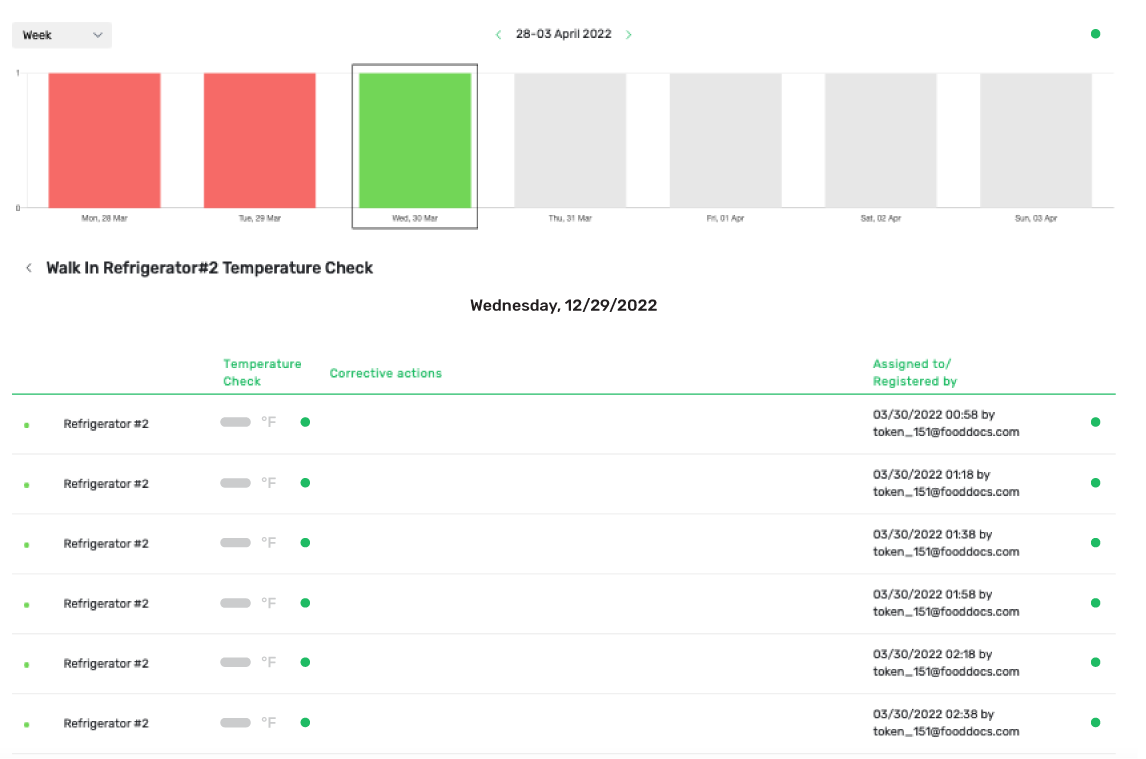Click right-side green status dot in 01:38 row
The width and height of the screenshot is (1146, 759).
(x=1095, y=543)
